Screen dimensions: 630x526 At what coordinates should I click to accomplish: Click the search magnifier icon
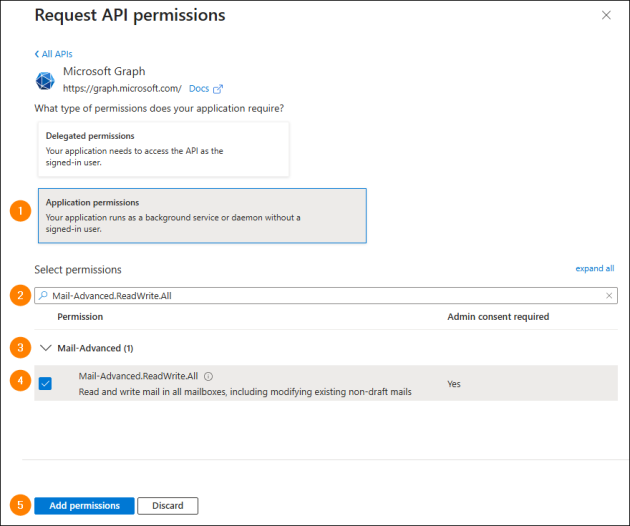(43, 295)
